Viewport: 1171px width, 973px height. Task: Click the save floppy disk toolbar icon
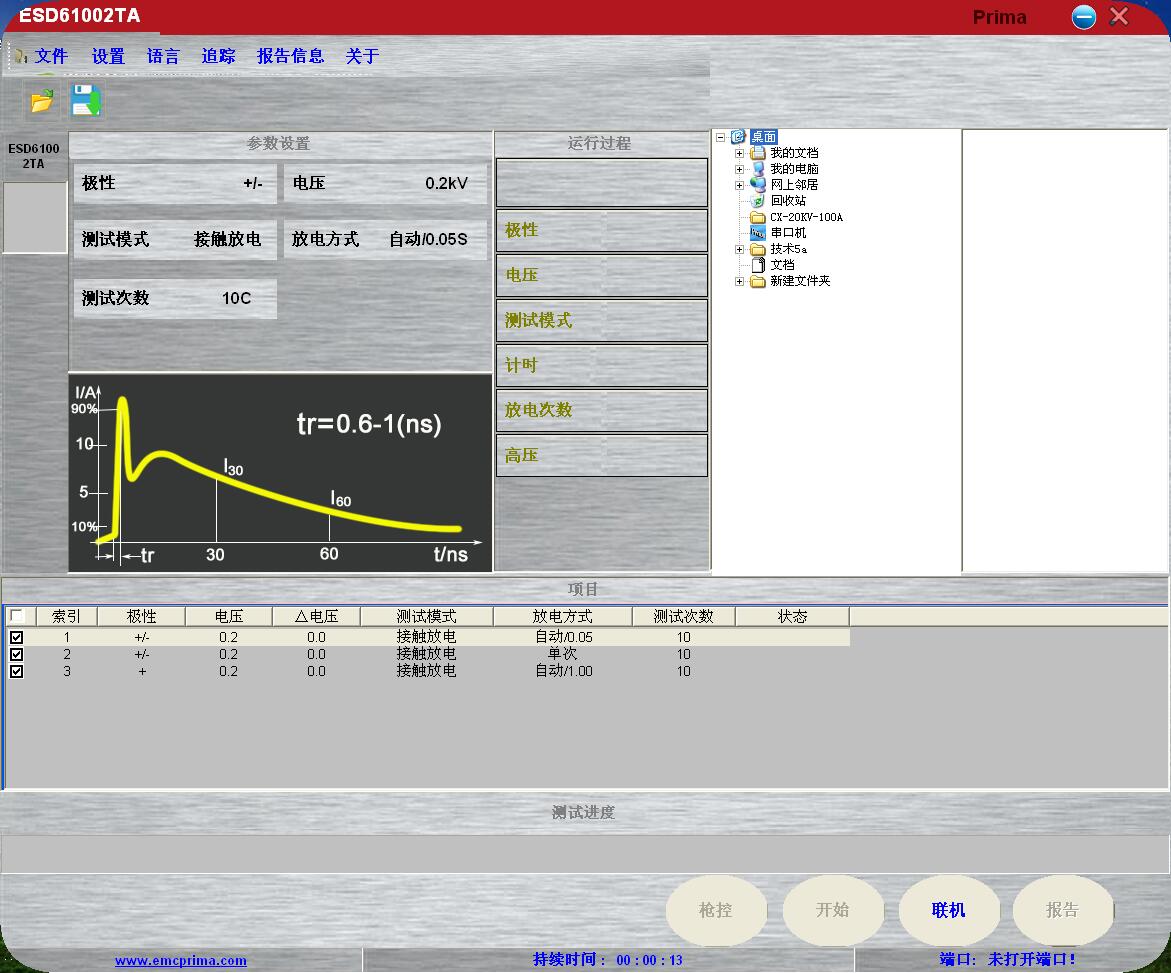pos(86,101)
